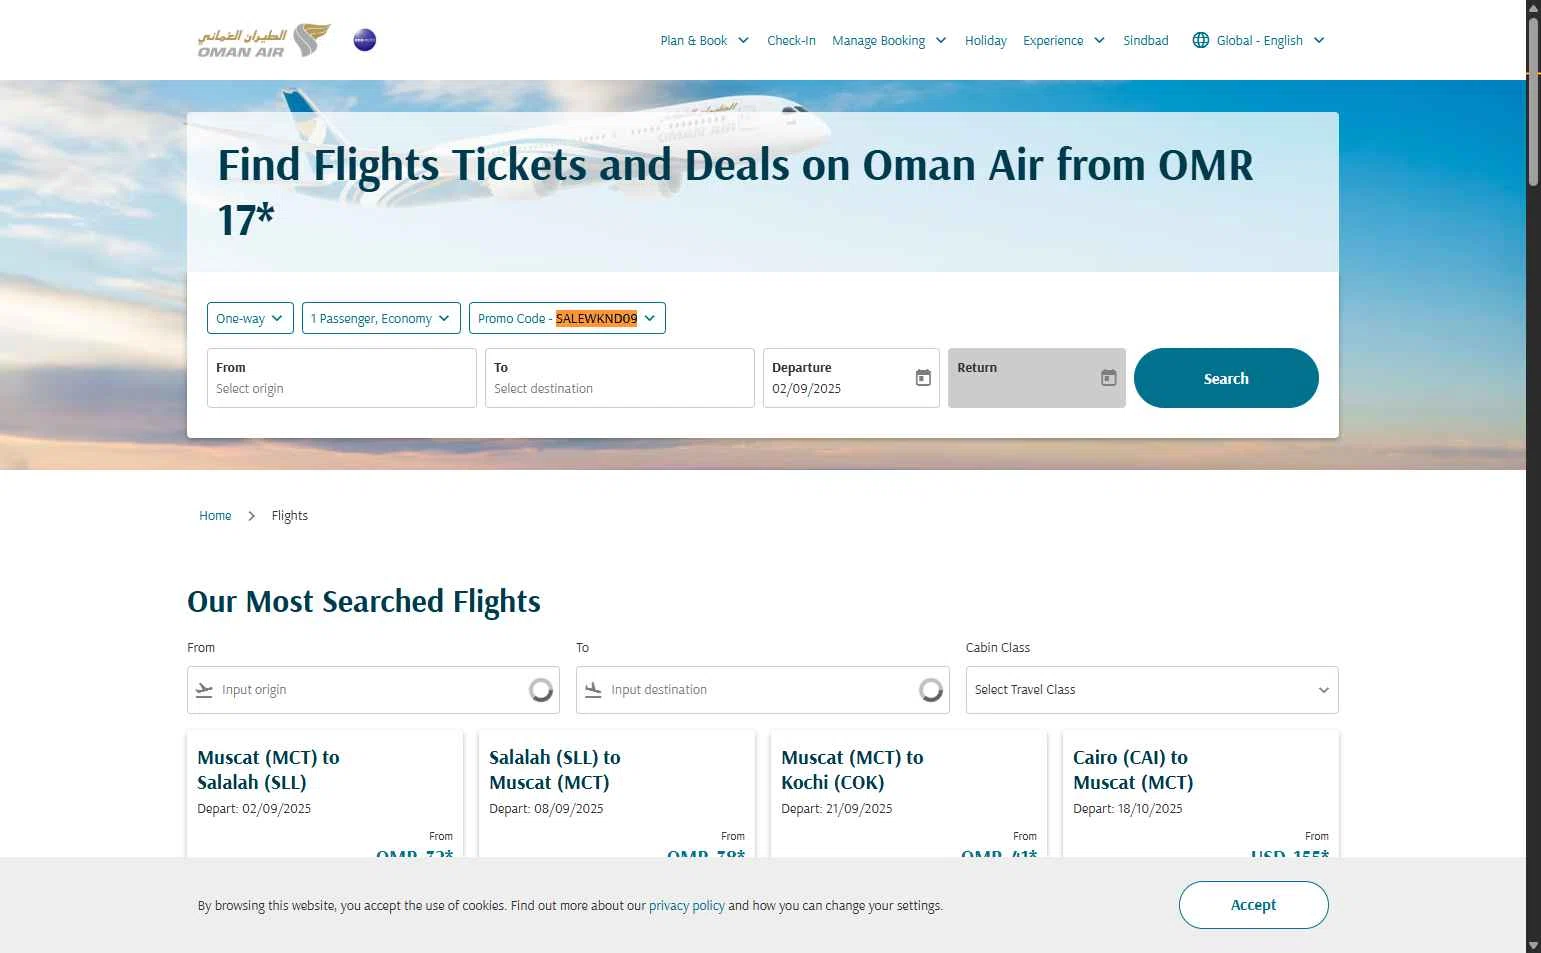Click the Search flights button
1541x953 pixels.
(x=1226, y=378)
